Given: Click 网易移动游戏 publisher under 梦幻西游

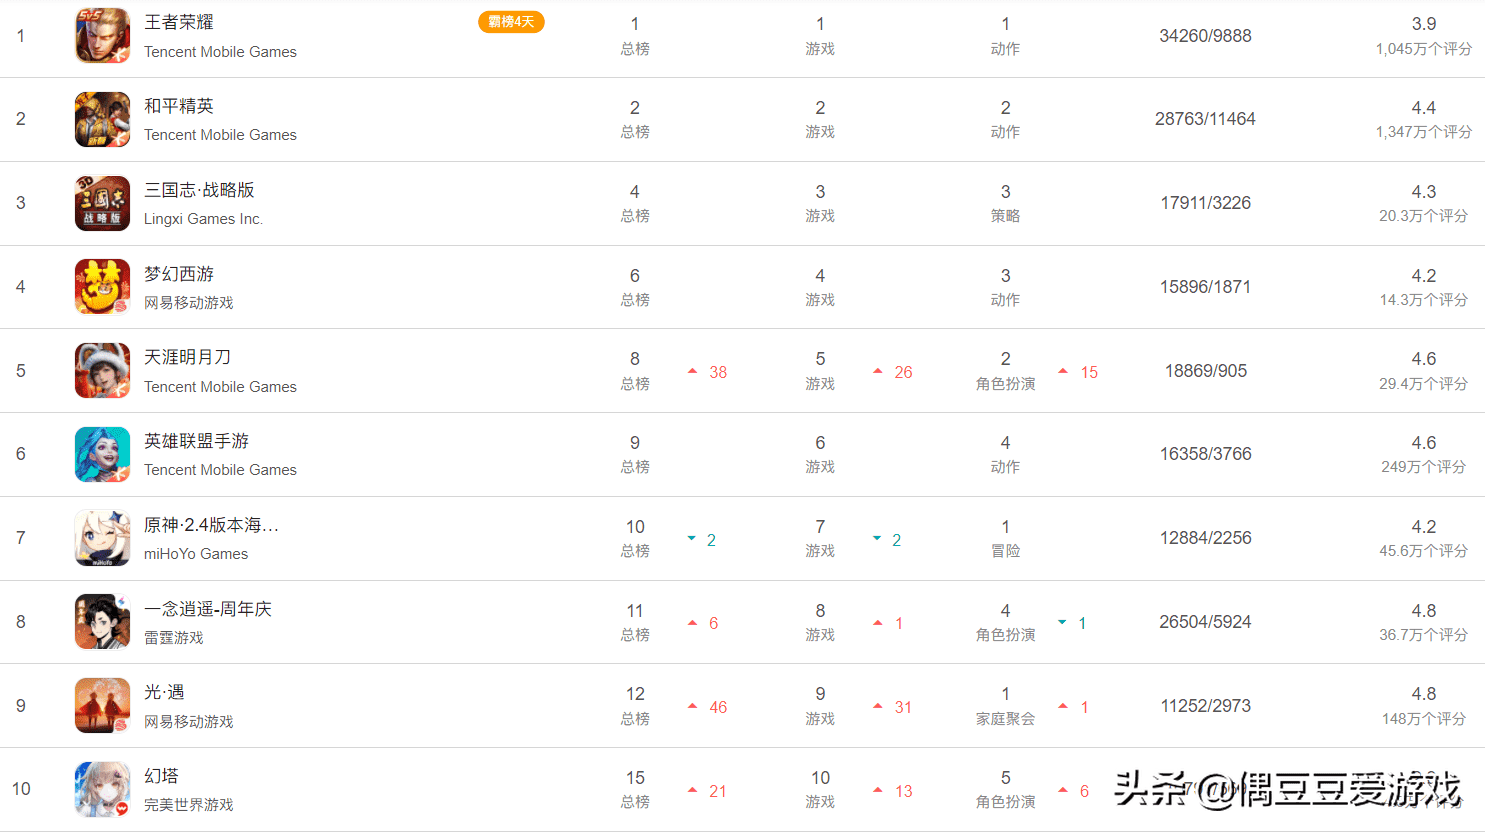Looking at the screenshot, I should pyautogui.click(x=188, y=303).
